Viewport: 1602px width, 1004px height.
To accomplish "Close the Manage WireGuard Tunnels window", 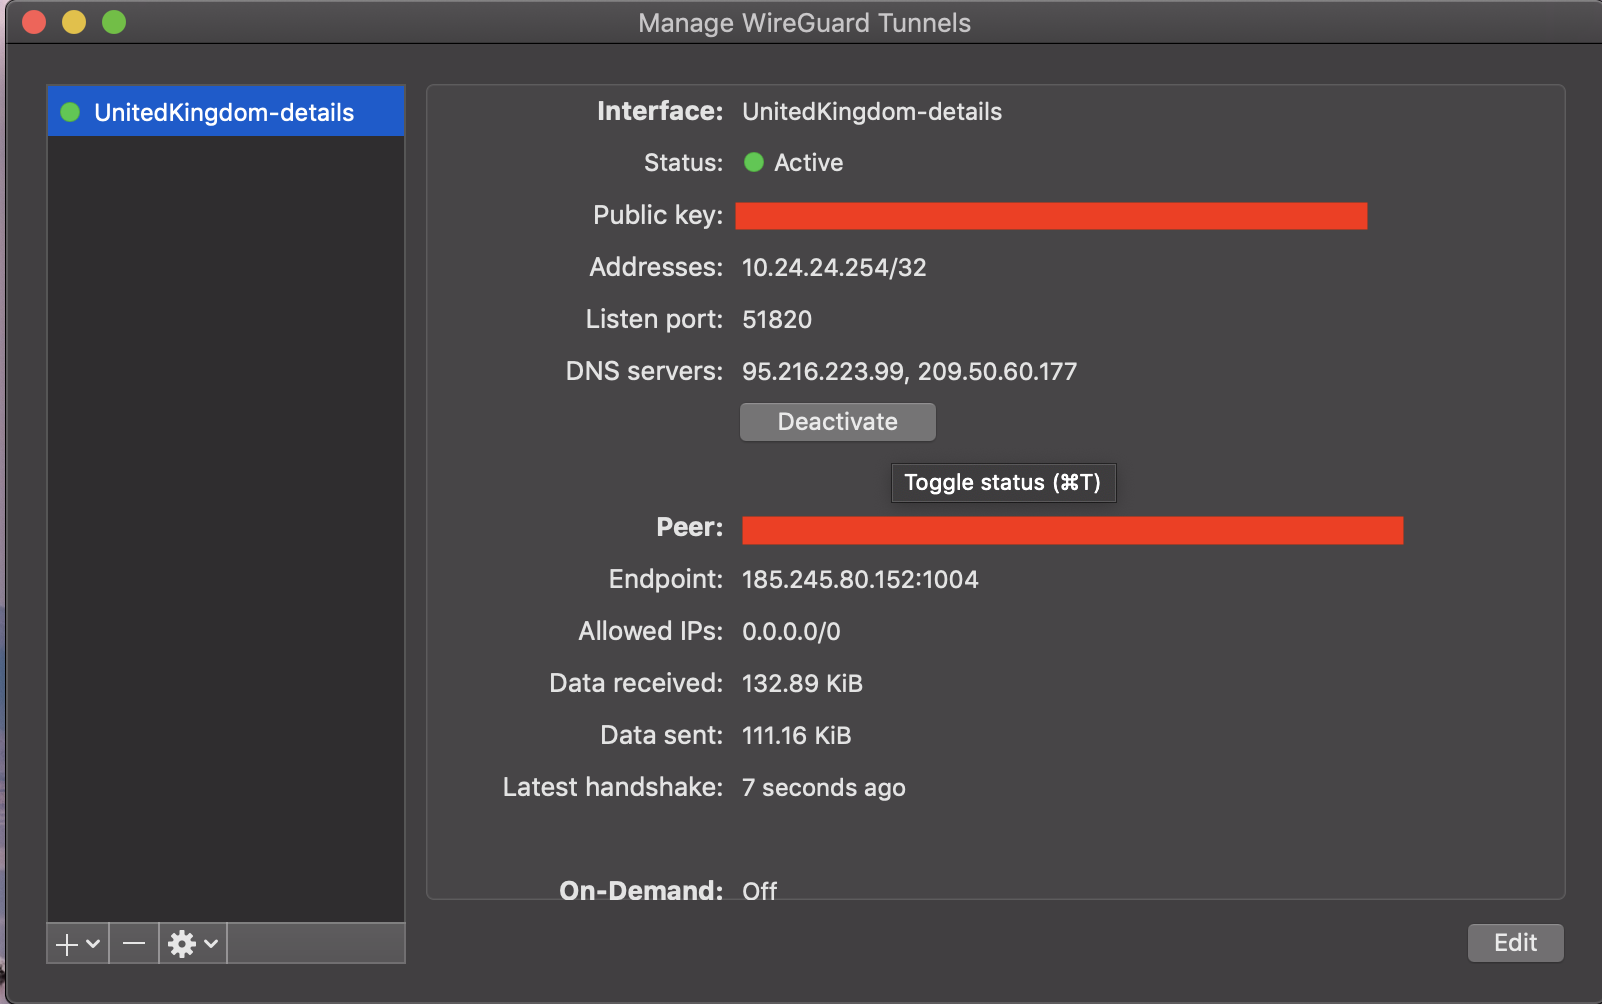I will pos(34,22).
